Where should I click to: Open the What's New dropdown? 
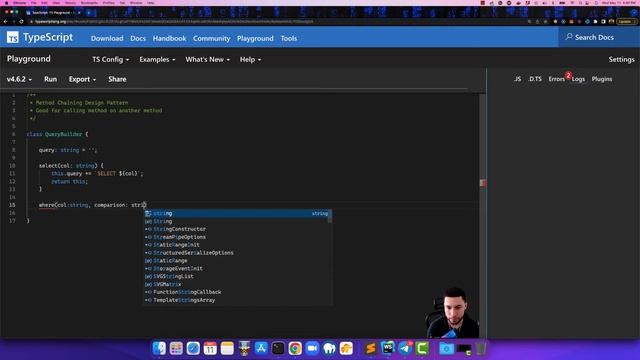pyautogui.click(x=207, y=60)
